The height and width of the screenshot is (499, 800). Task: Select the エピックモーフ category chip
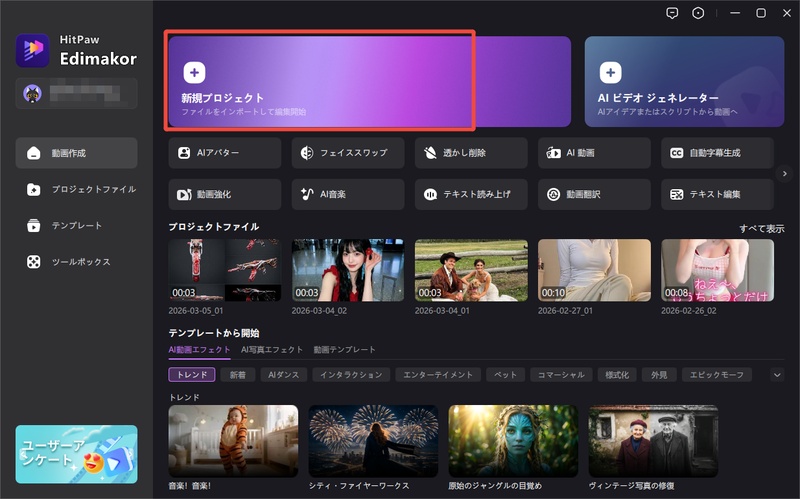[717, 375]
